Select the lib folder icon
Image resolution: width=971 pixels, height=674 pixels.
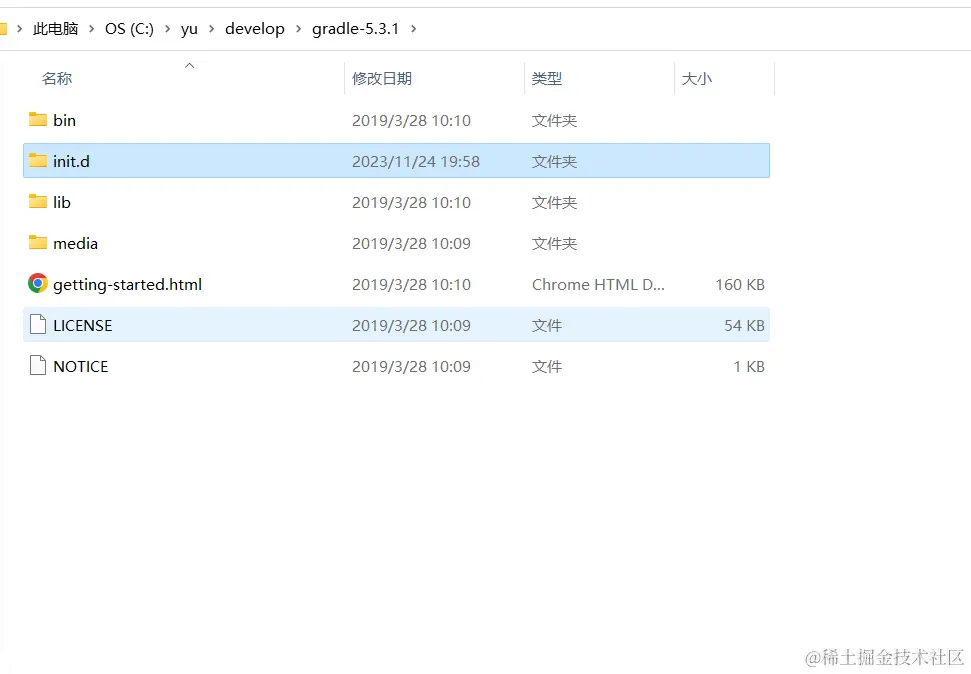click(x=38, y=201)
